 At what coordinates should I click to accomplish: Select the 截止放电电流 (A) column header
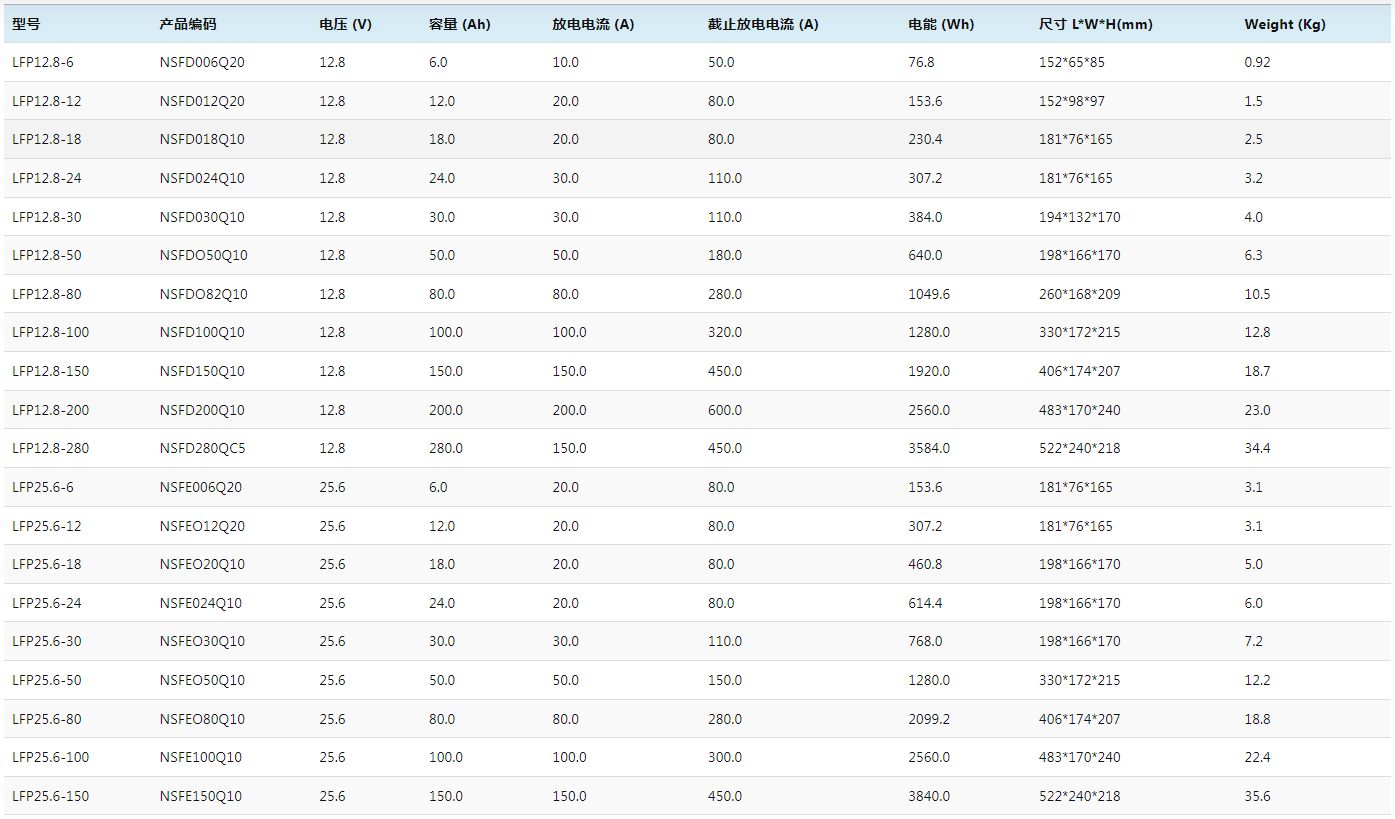762,24
